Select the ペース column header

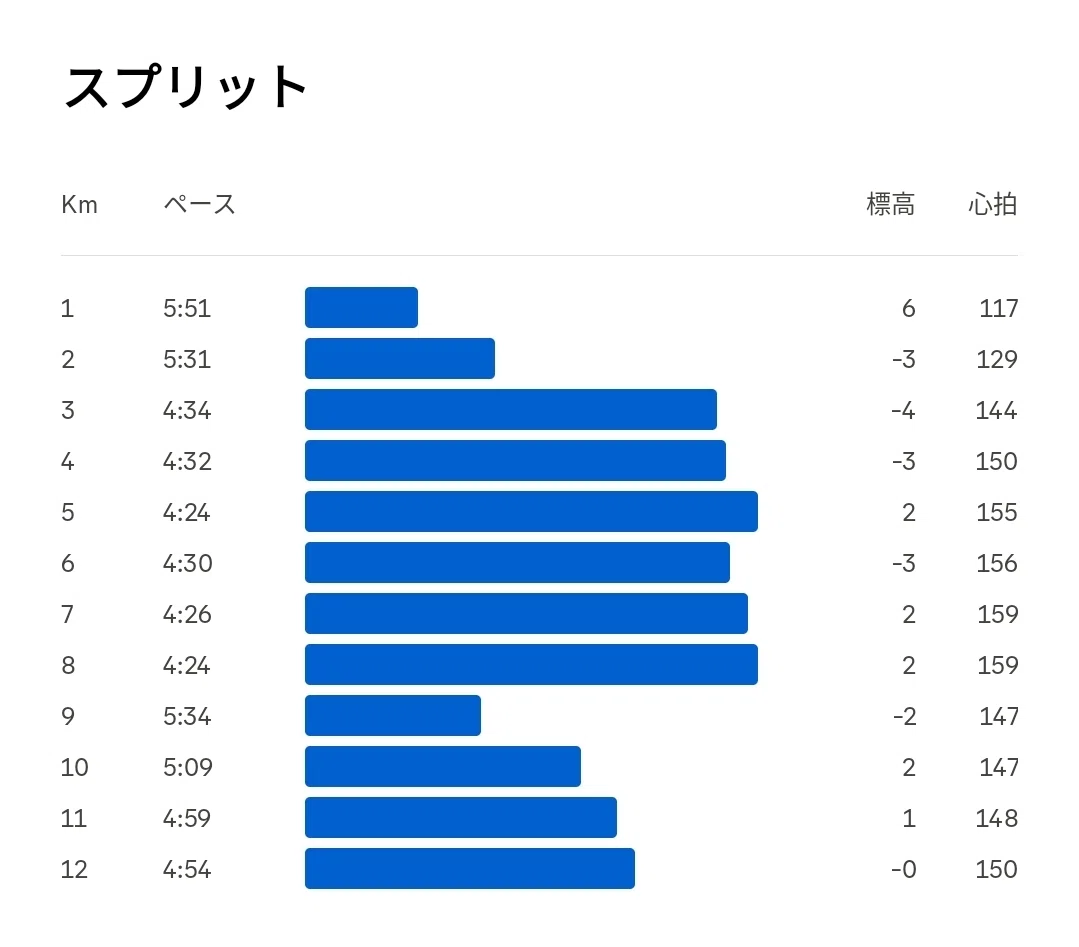point(200,204)
